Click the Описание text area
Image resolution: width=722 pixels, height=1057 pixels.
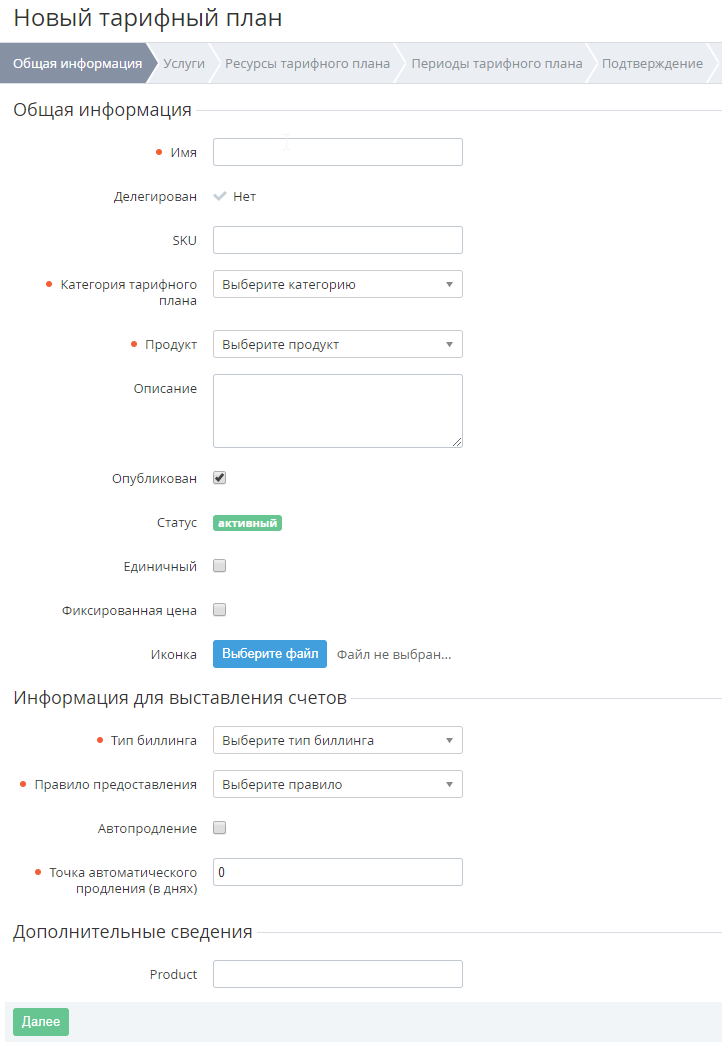[338, 411]
